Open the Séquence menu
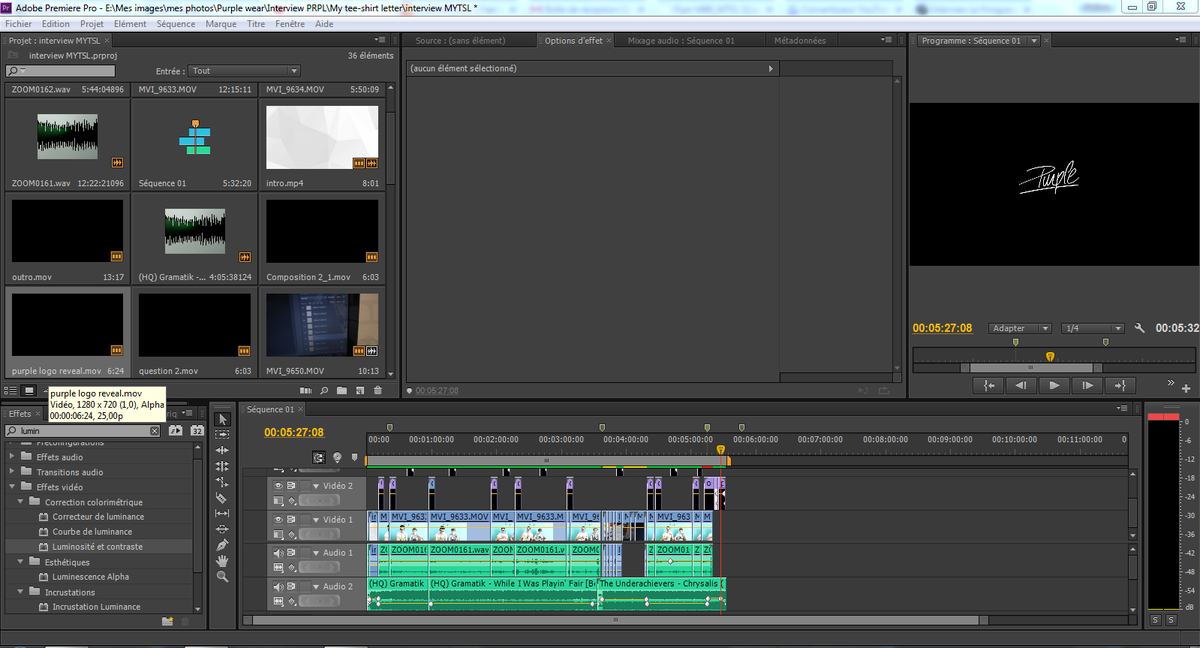Screen dimensions: 1200x648 pos(176,23)
